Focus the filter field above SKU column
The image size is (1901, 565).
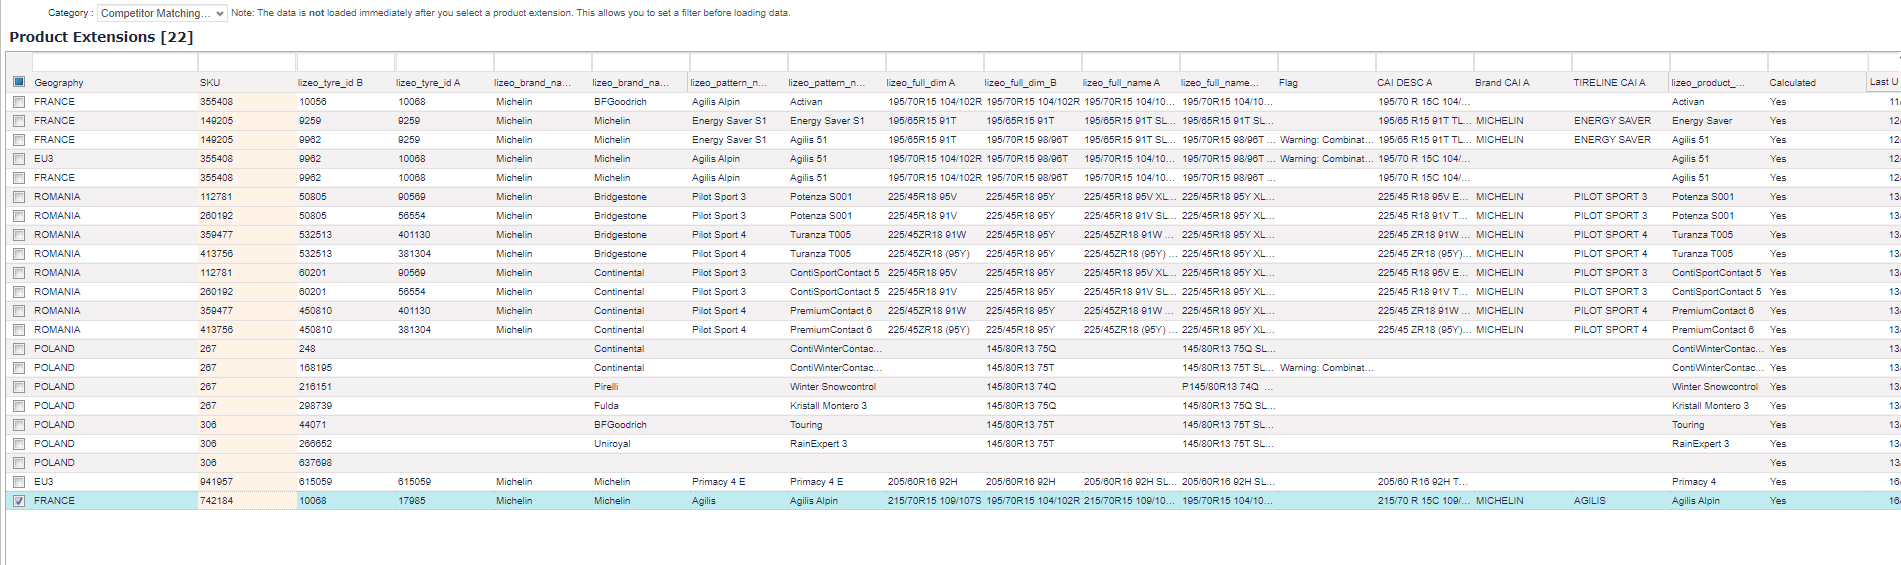coord(246,63)
